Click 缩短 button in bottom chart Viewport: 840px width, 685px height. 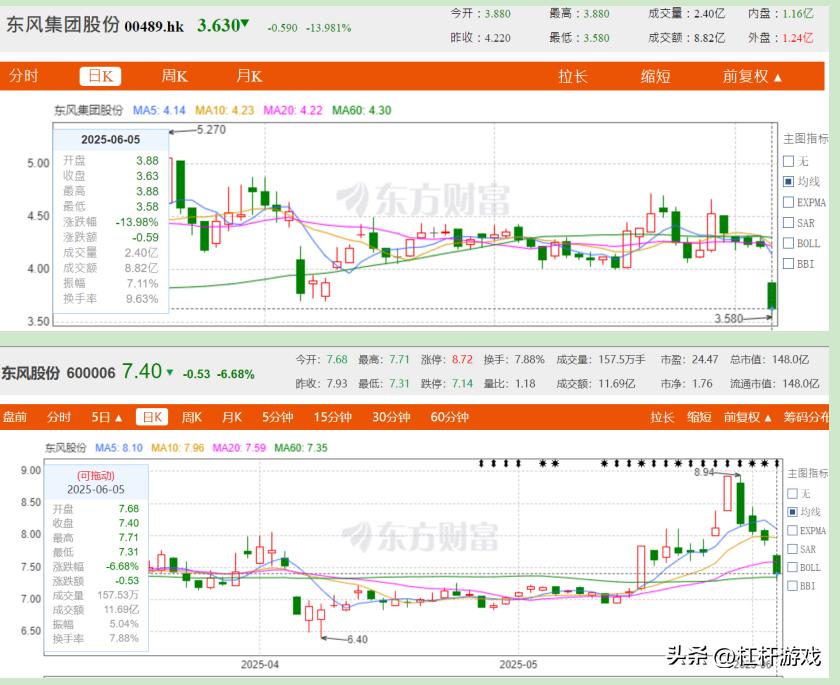(x=699, y=417)
